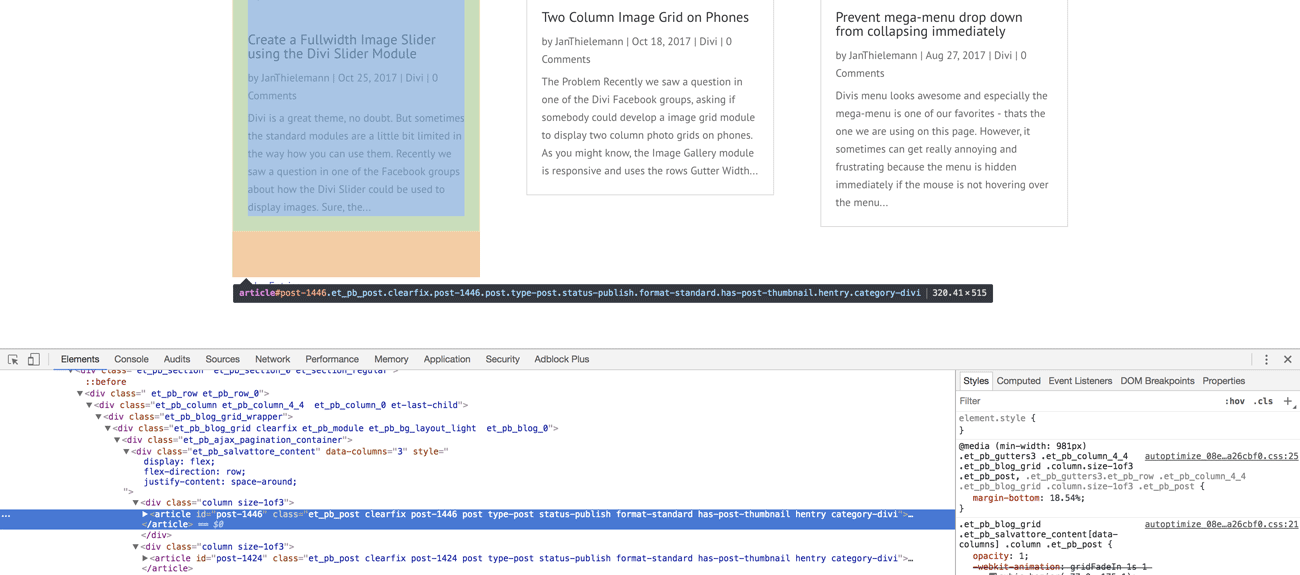The height and width of the screenshot is (575, 1300).
Task: Expand the article post-1446 node
Action: coord(146,515)
